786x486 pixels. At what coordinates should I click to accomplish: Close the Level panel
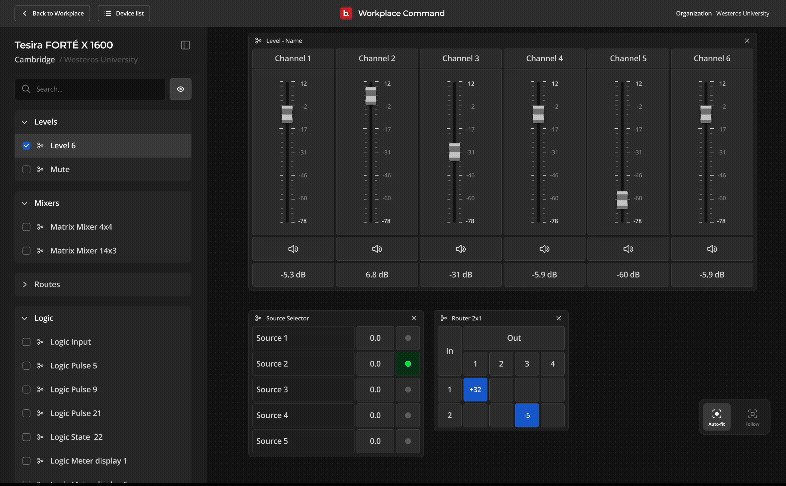(x=747, y=41)
